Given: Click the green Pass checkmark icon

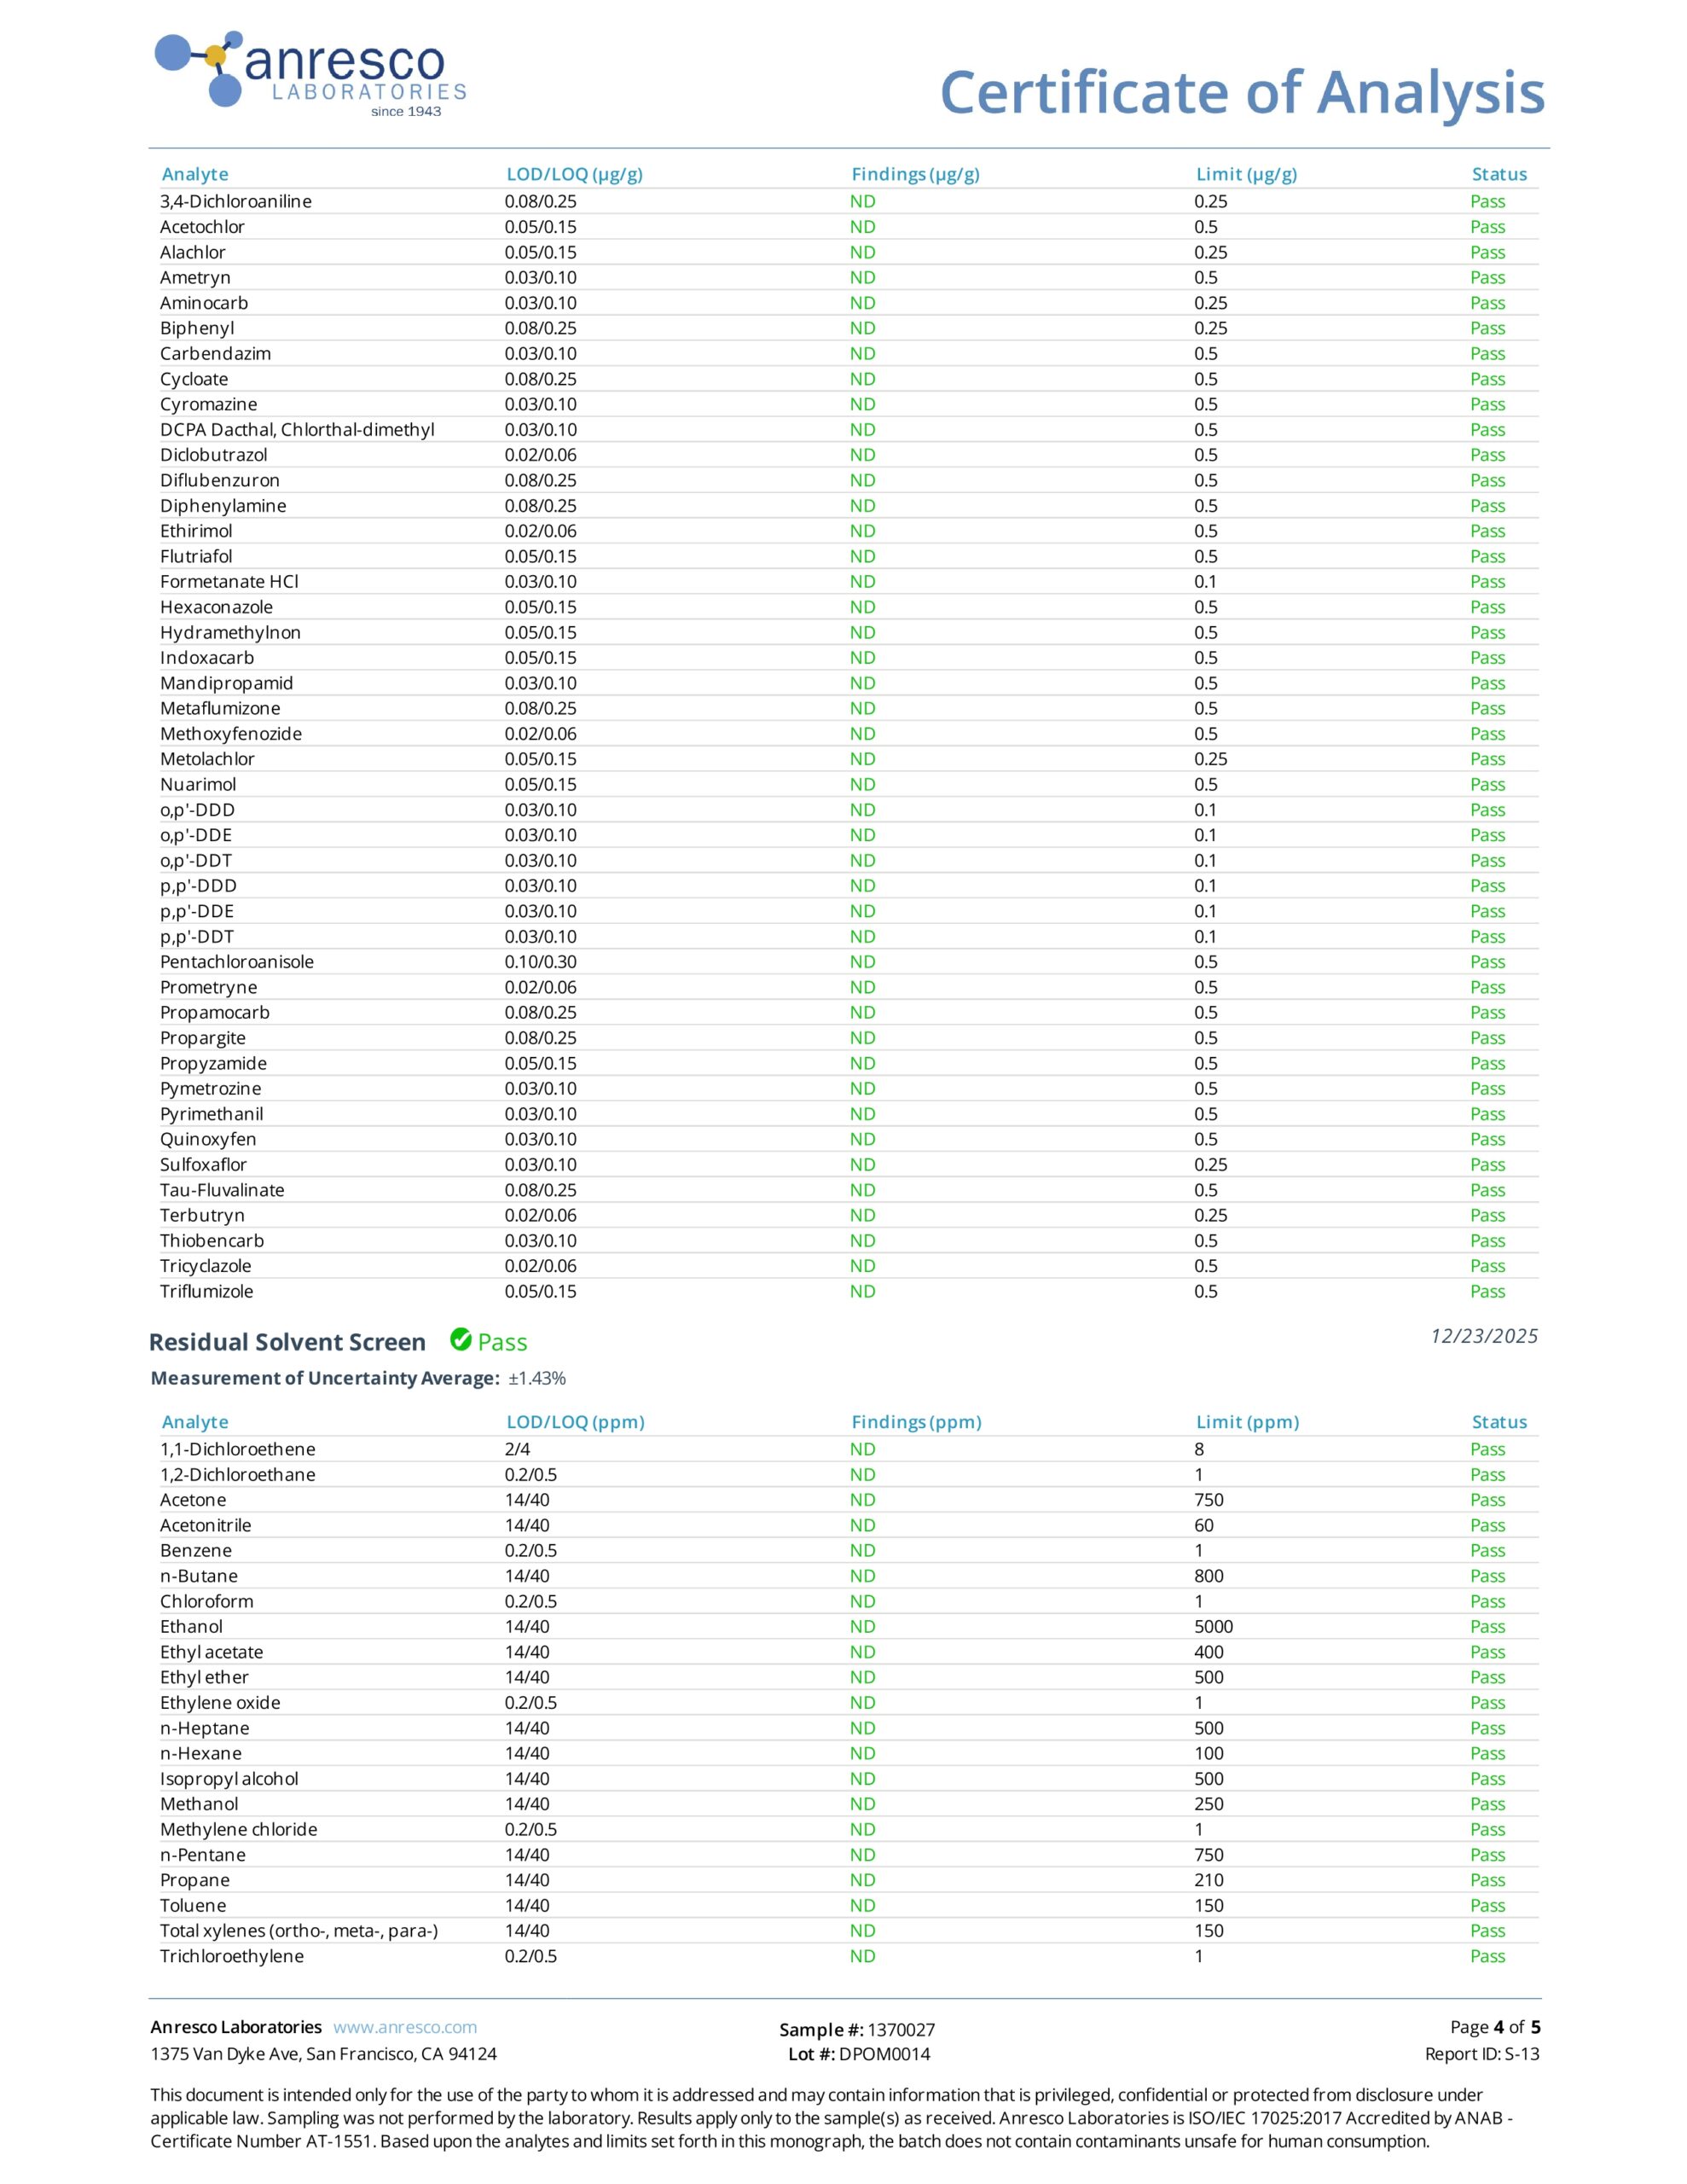Looking at the screenshot, I should click(461, 1339).
